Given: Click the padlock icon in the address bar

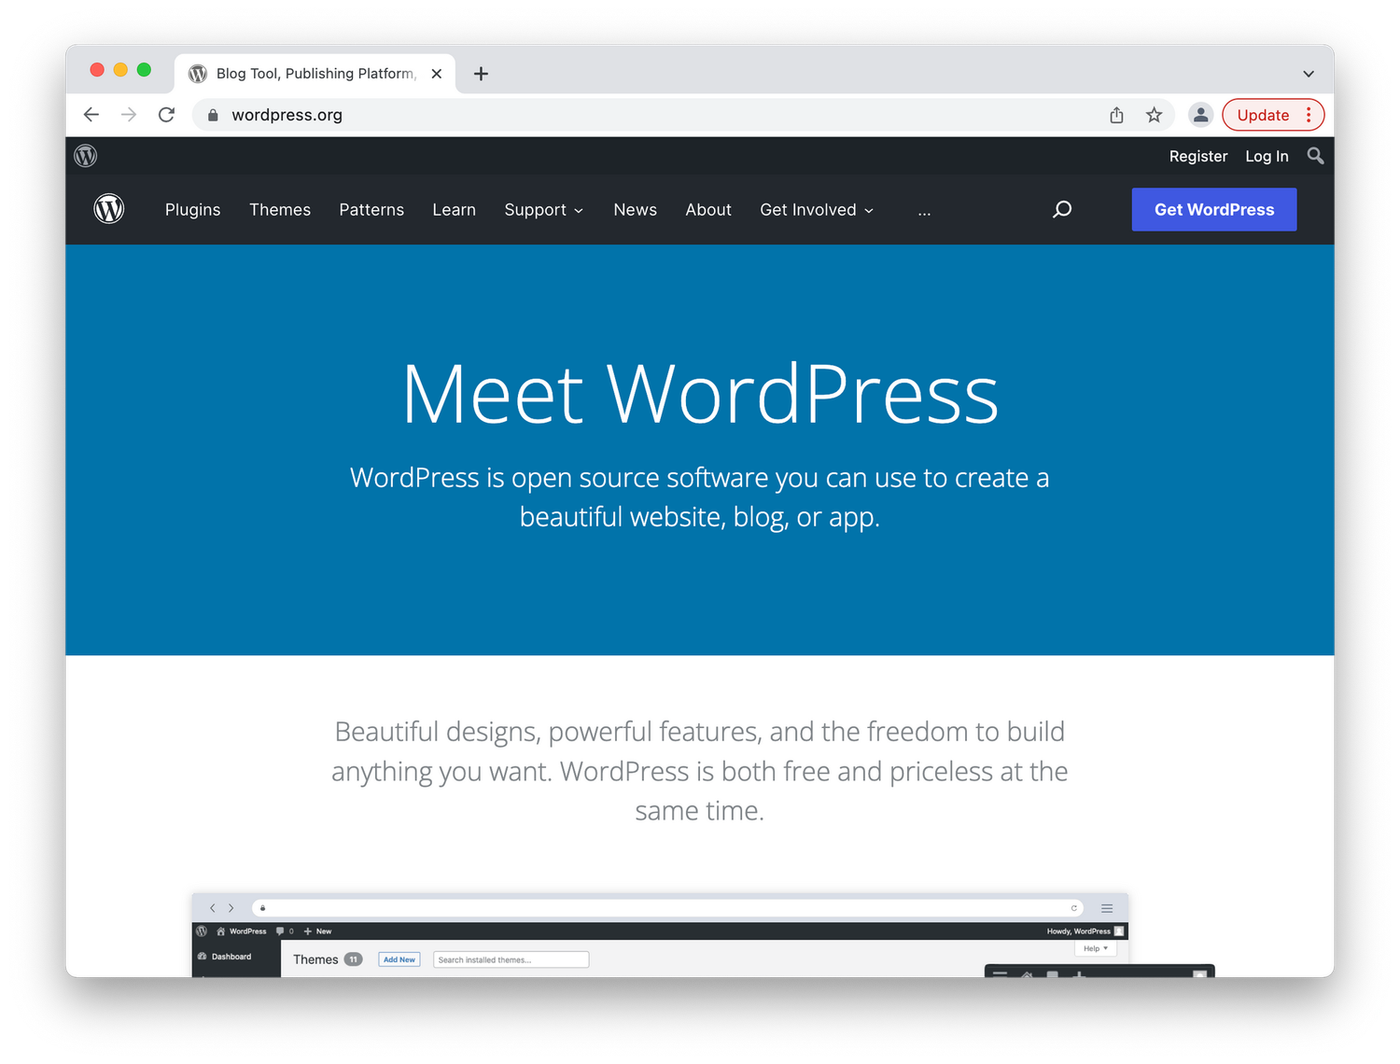Looking at the screenshot, I should [x=212, y=114].
